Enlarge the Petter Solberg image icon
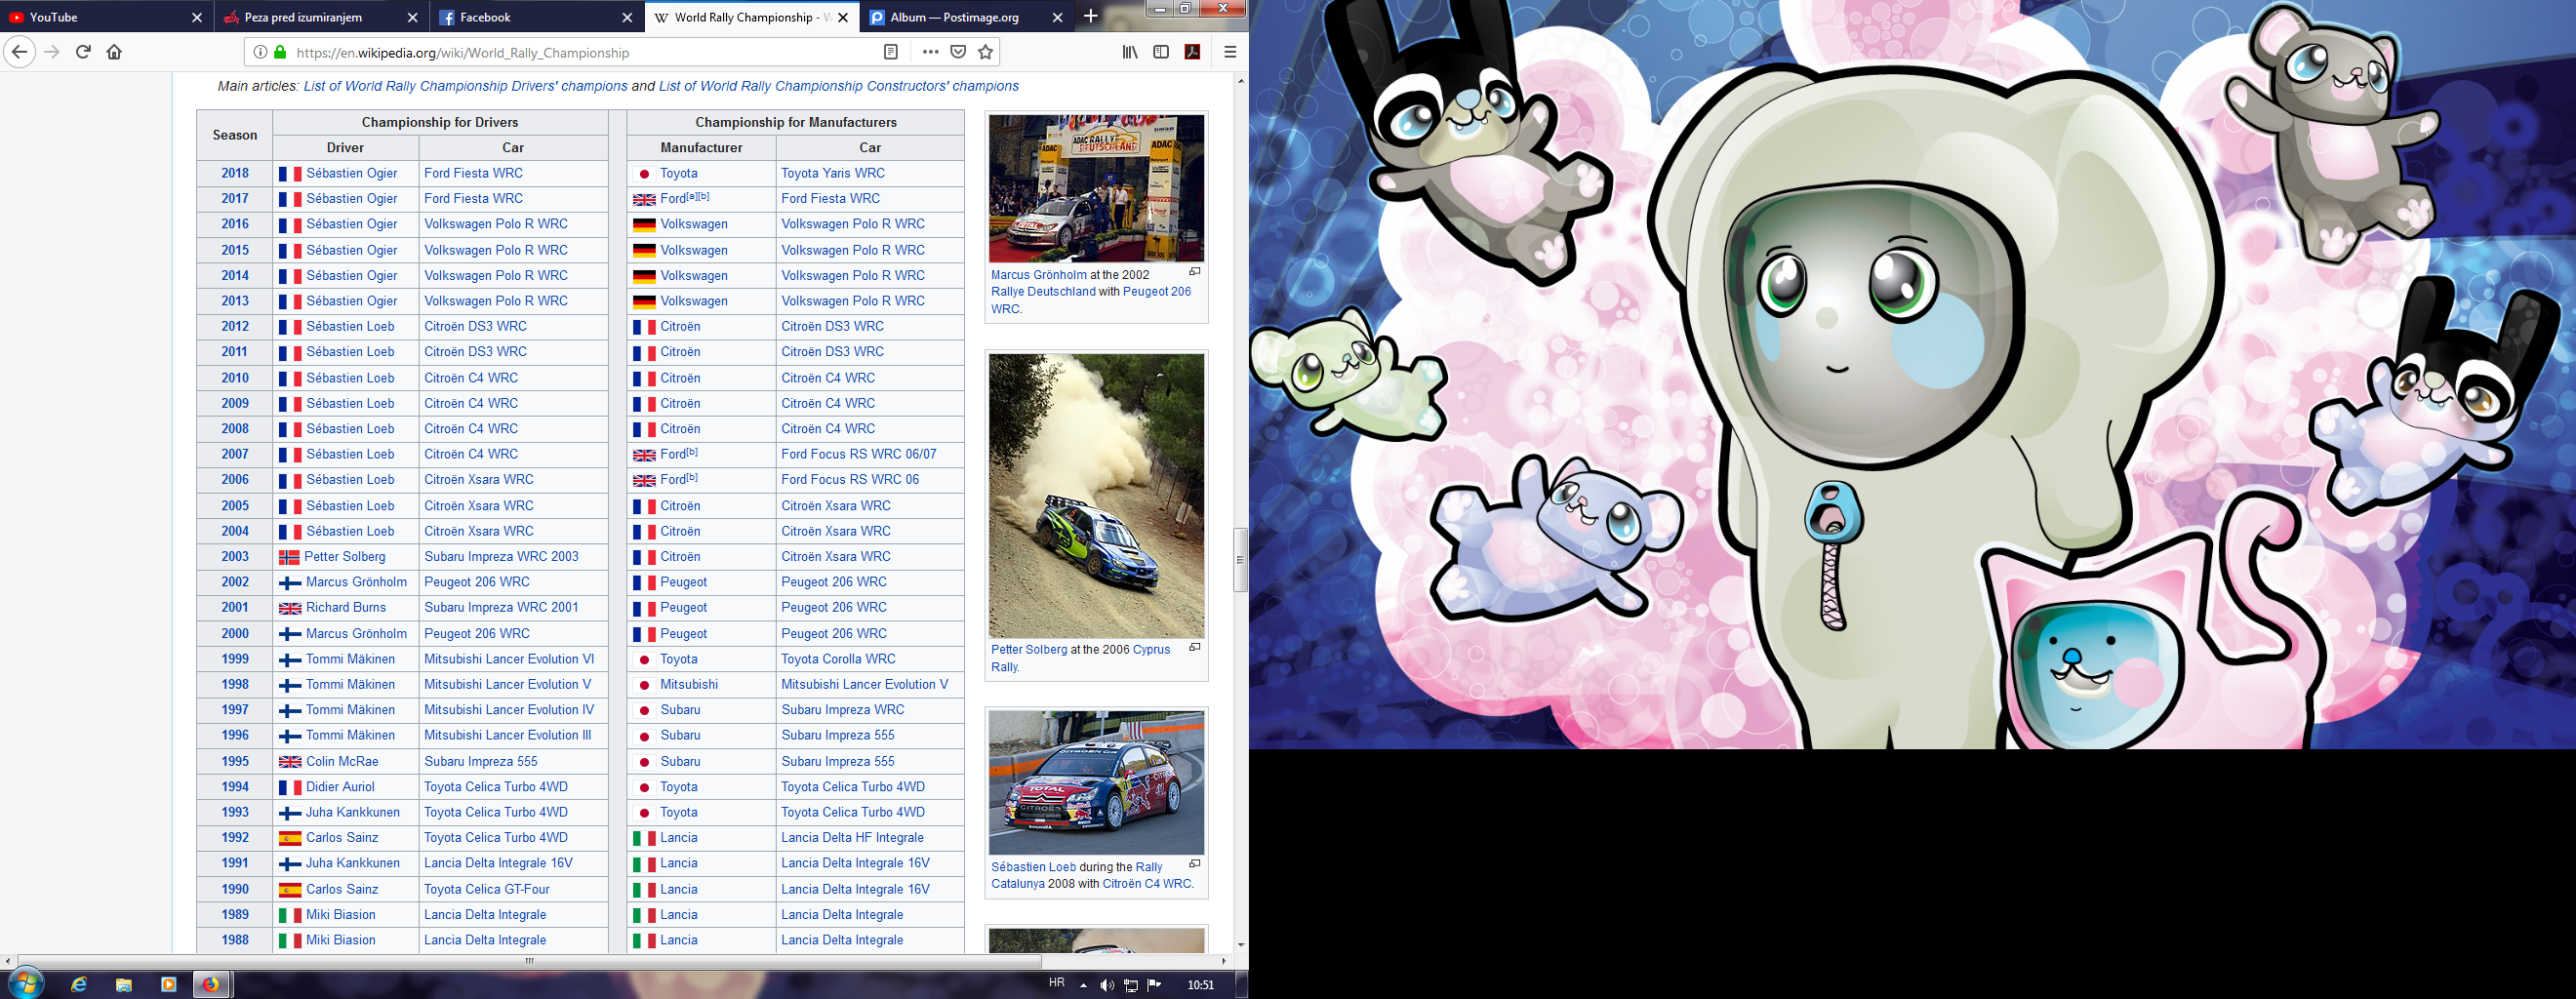The height and width of the screenshot is (999, 2576). [1194, 647]
